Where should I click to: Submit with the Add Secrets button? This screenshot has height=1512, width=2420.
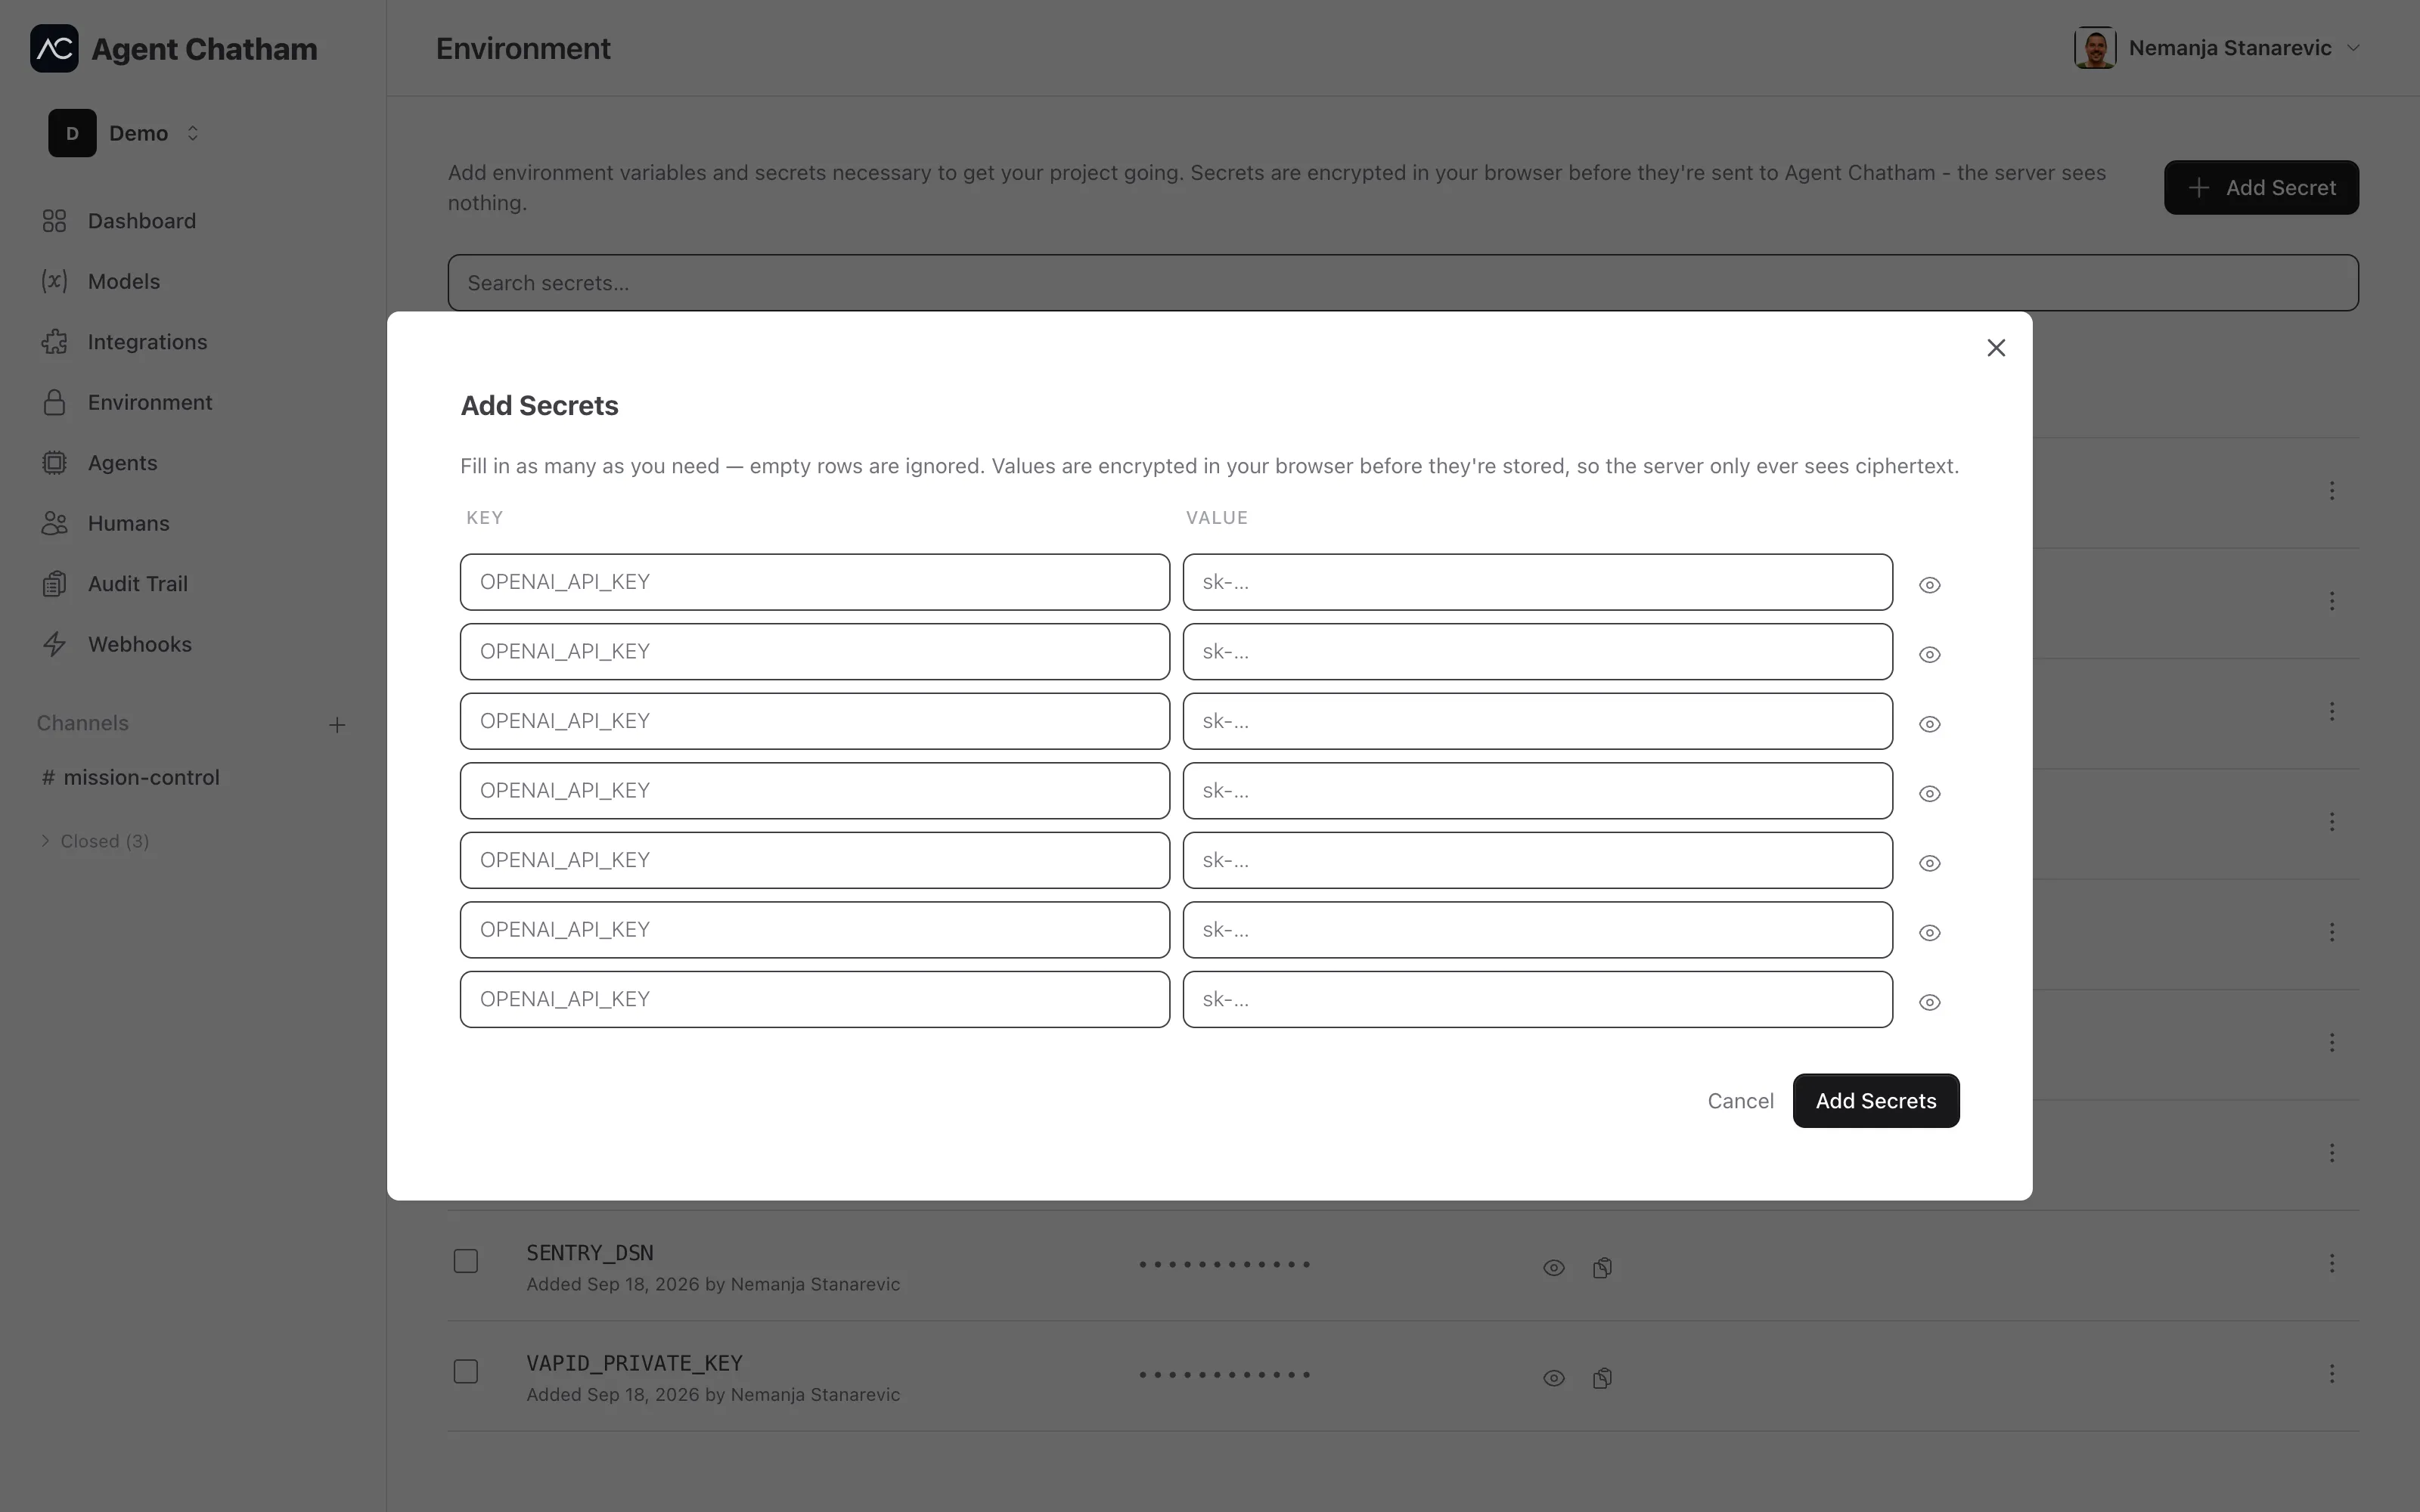click(1875, 1101)
